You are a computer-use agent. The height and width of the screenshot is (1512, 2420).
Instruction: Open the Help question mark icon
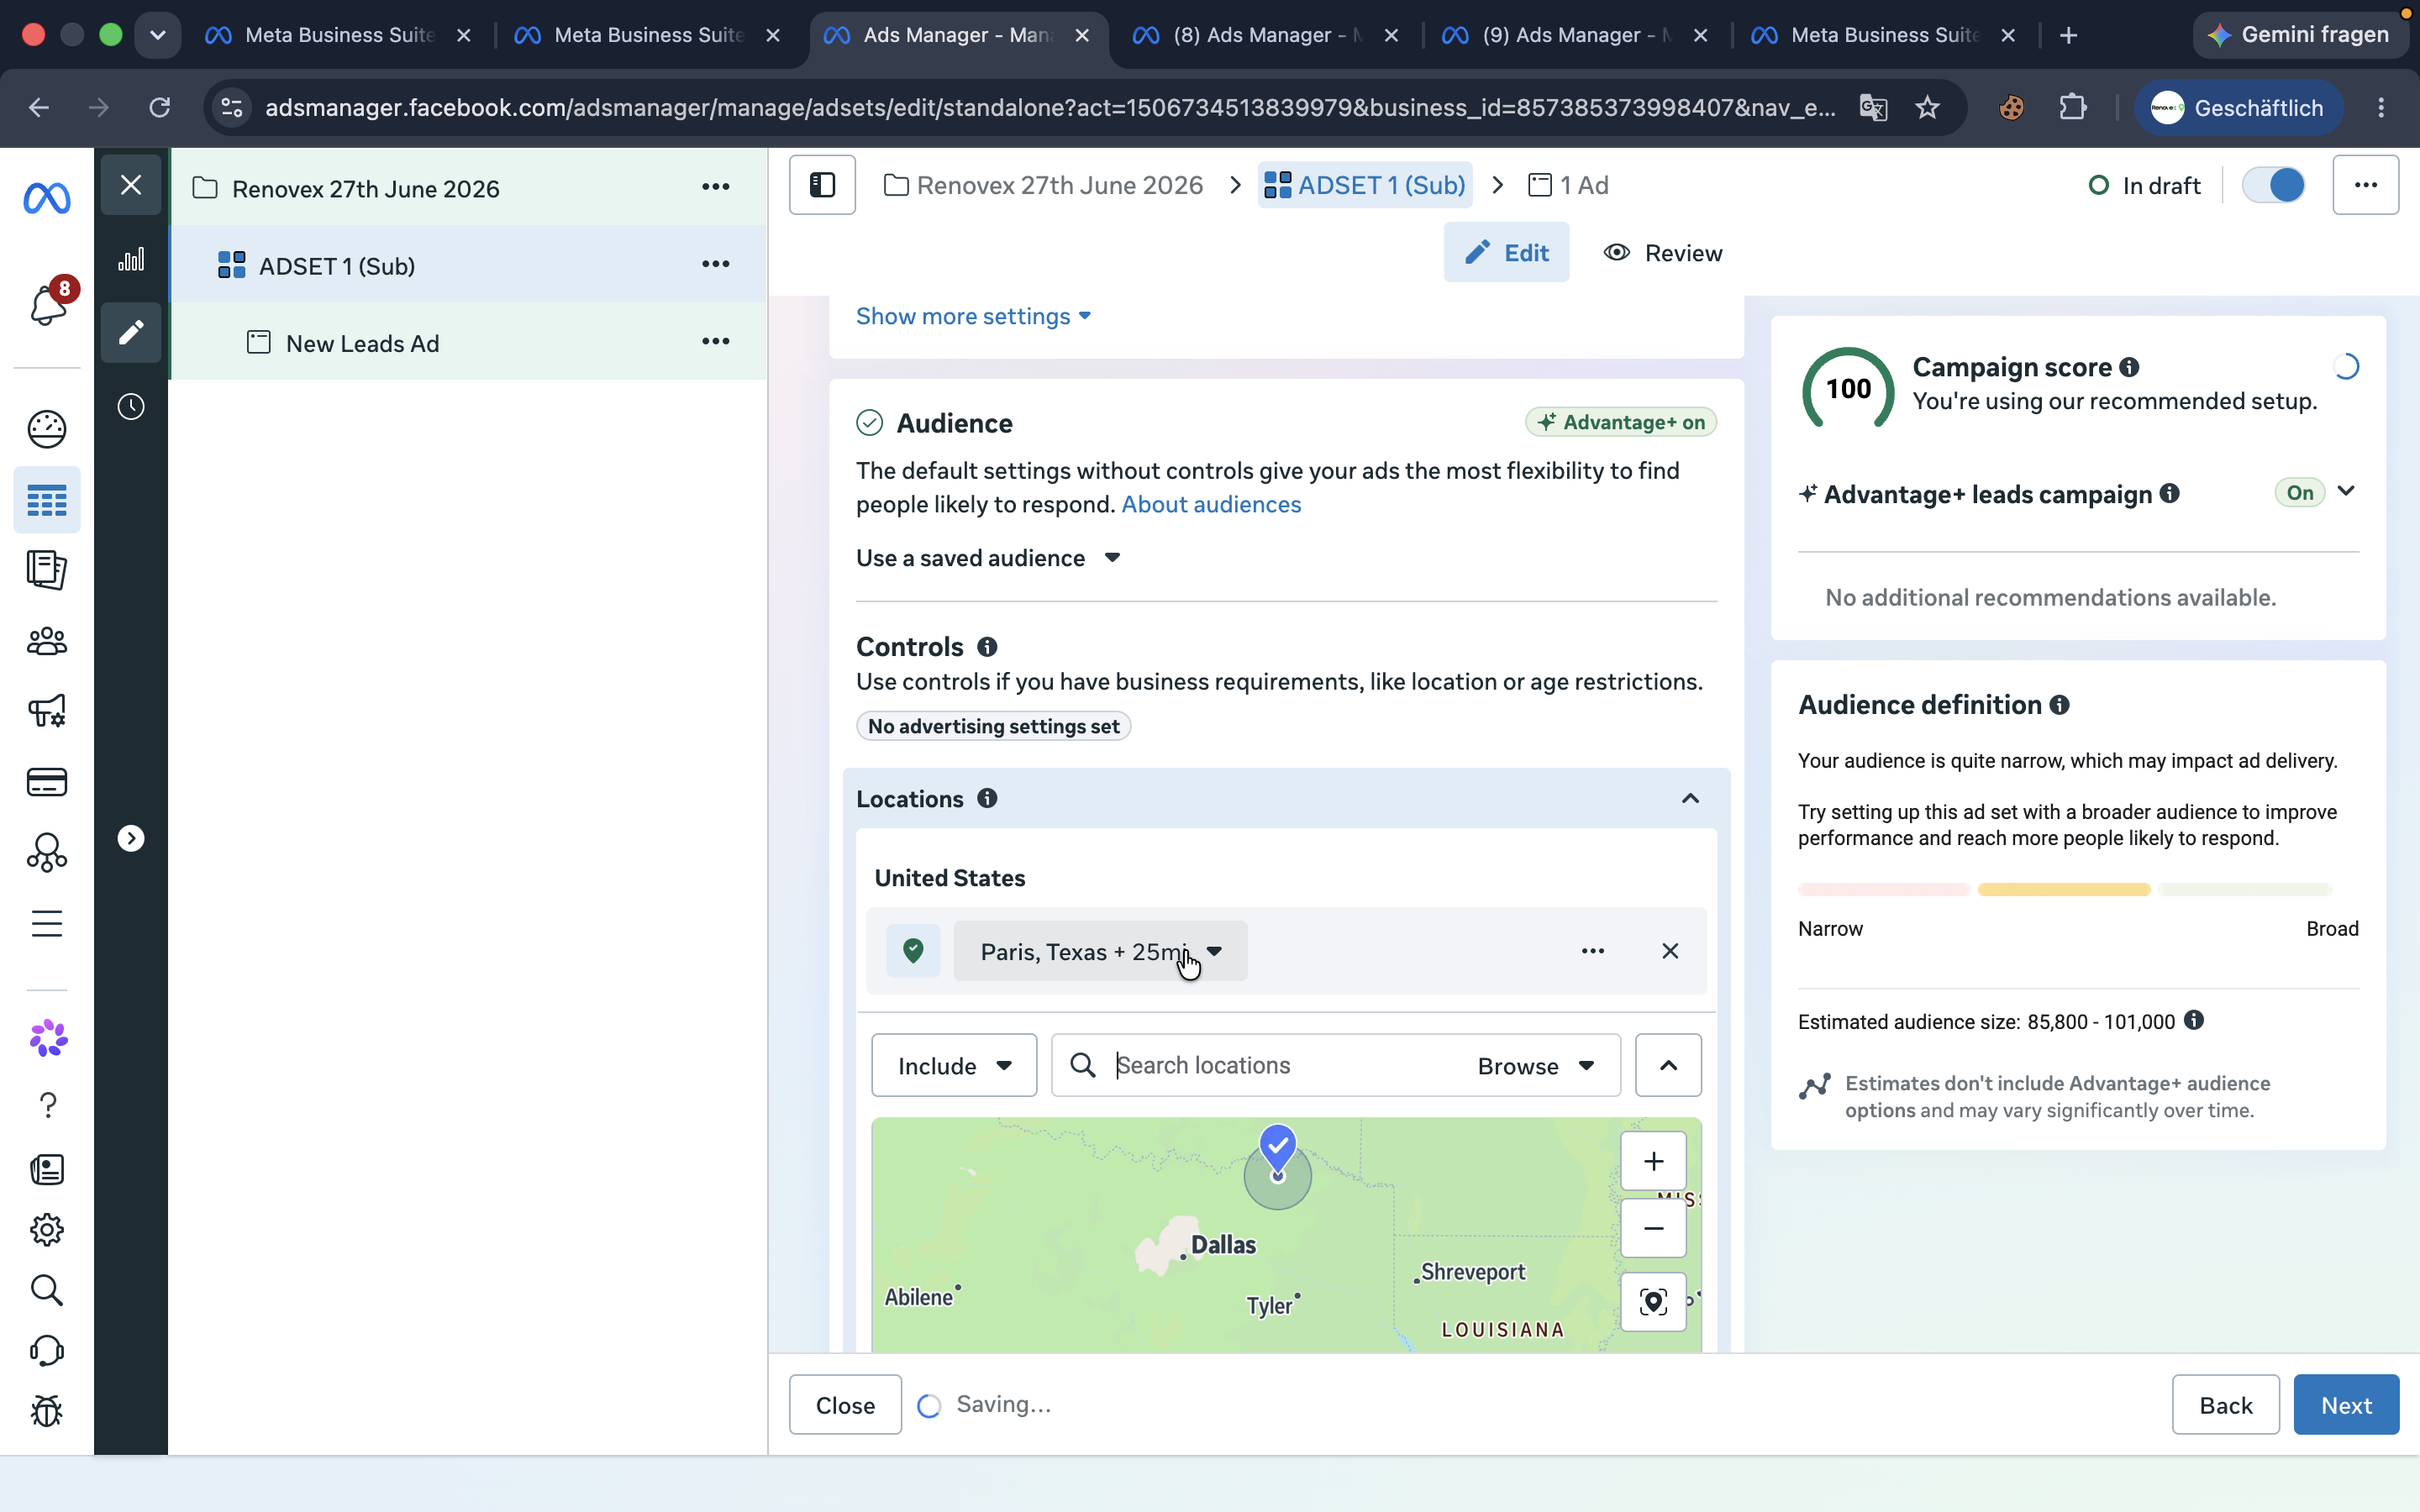(x=48, y=1105)
